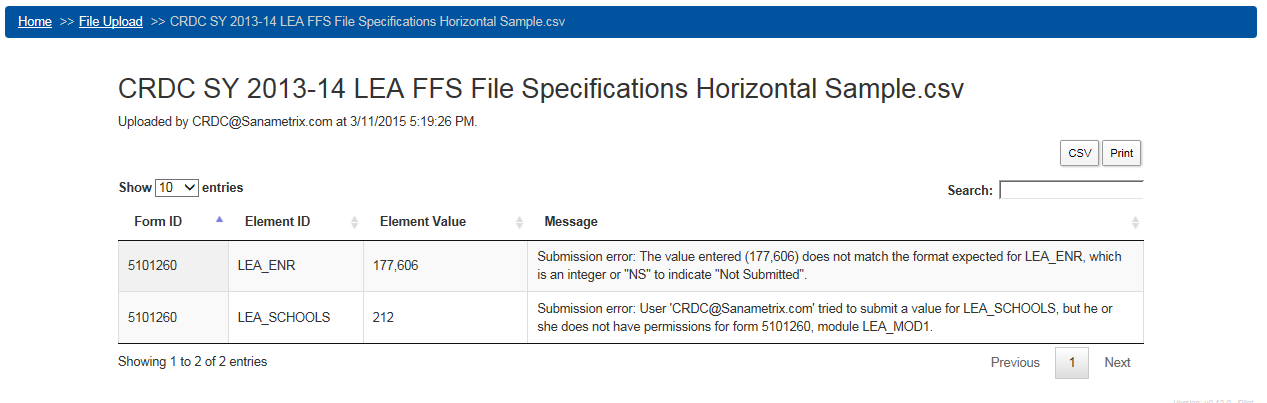Click the LEA_ENR format error message
Screen dimensions: 1267x403
coord(829,265)
